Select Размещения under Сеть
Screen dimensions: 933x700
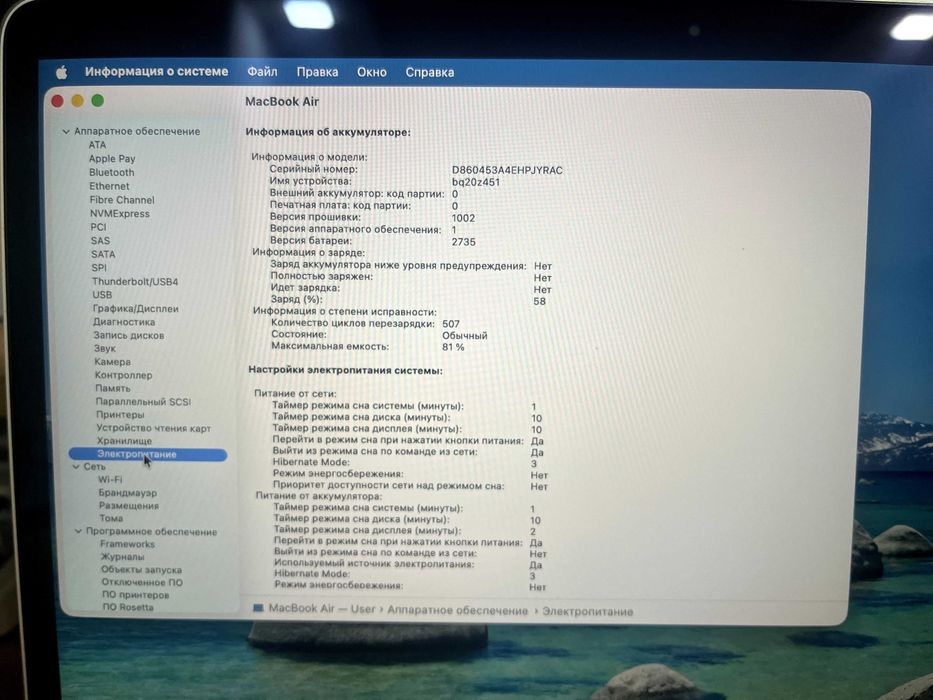[129, 505]
